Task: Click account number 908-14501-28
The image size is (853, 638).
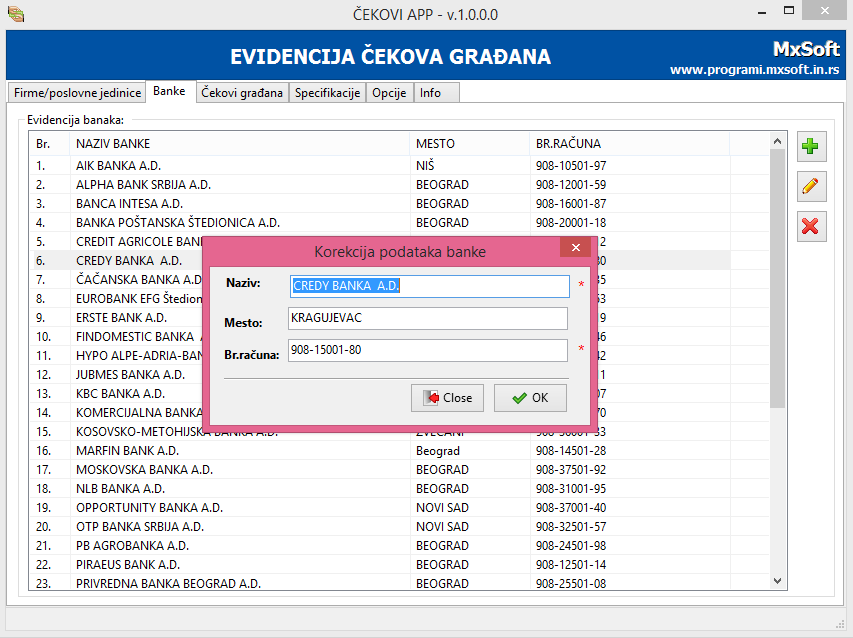Action: (571, 451)
